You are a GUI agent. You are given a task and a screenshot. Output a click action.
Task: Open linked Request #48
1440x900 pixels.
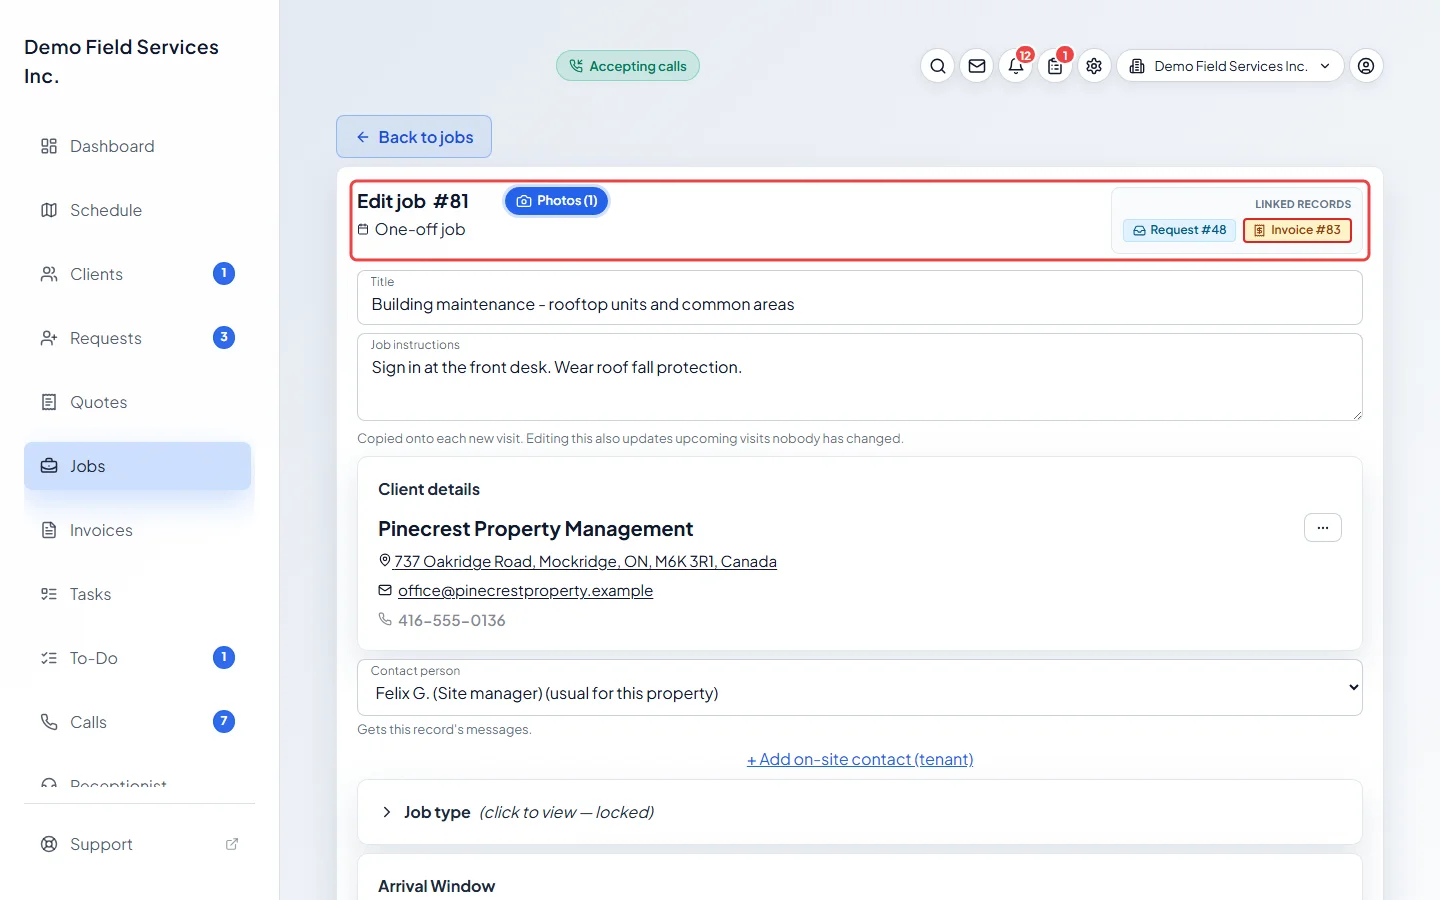click(1180, 230)
